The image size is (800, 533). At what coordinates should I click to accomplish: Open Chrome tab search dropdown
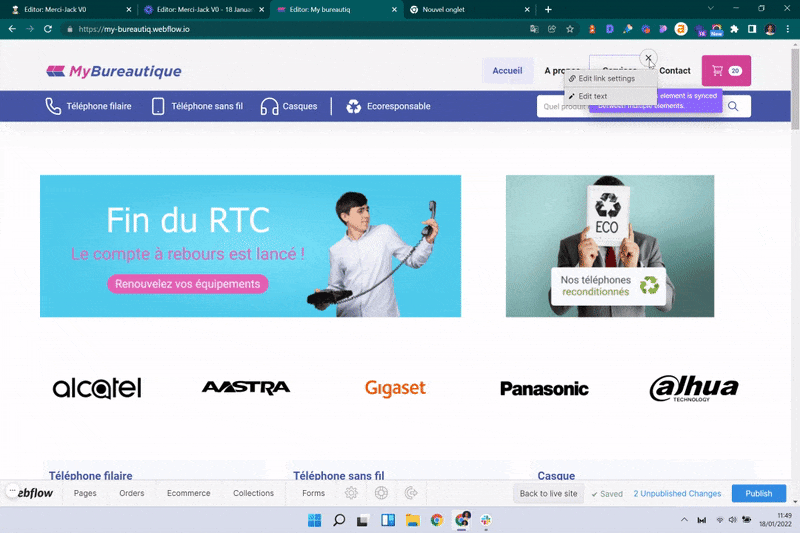tap(710, 9)
